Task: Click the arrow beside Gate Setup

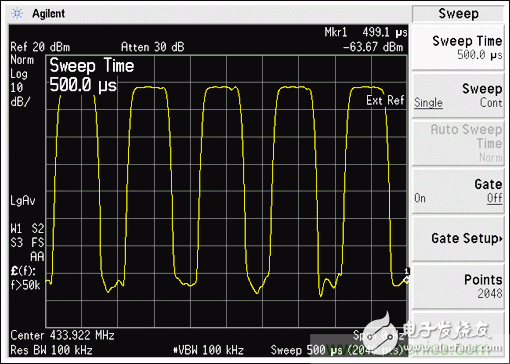Action: point(501,239)
